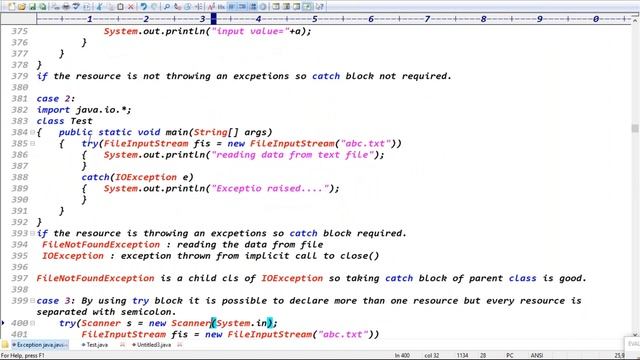
Task: Click the word 'FileNotFoundException' on line 394
Action: pos(101,244)
